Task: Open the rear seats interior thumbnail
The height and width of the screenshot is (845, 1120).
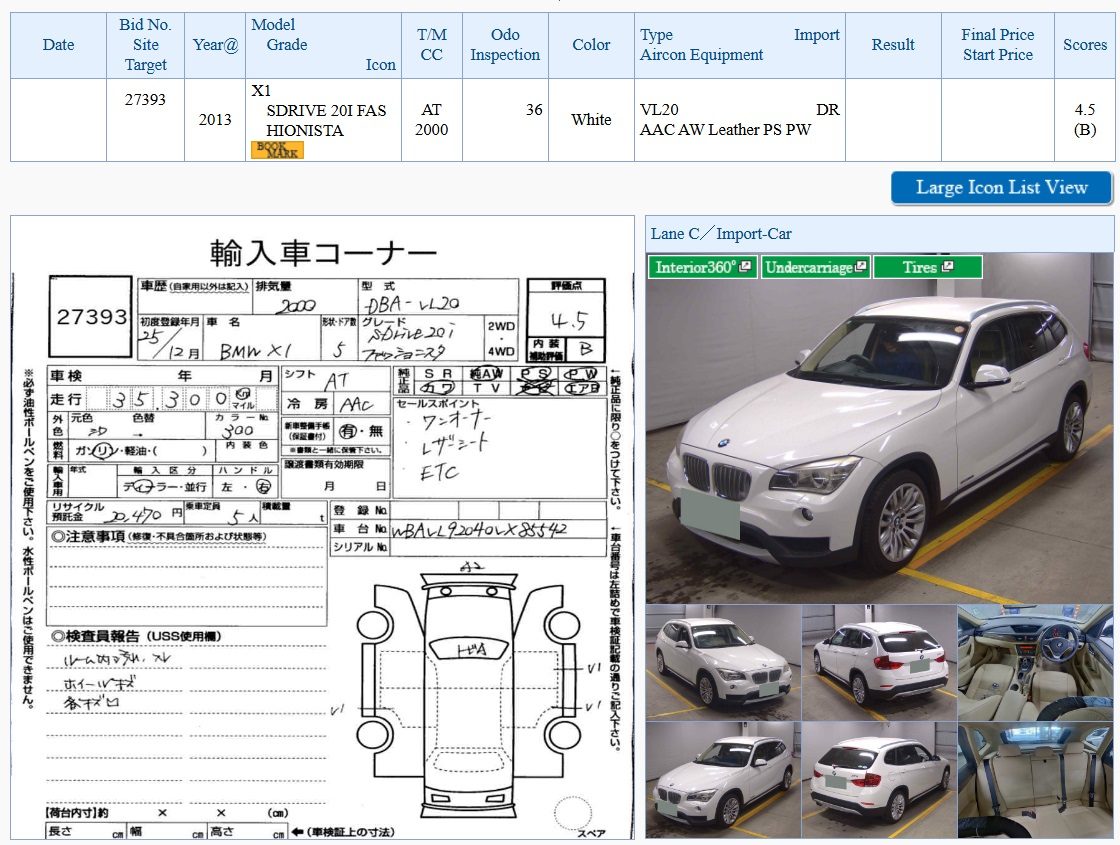Action: [1035, 780]
